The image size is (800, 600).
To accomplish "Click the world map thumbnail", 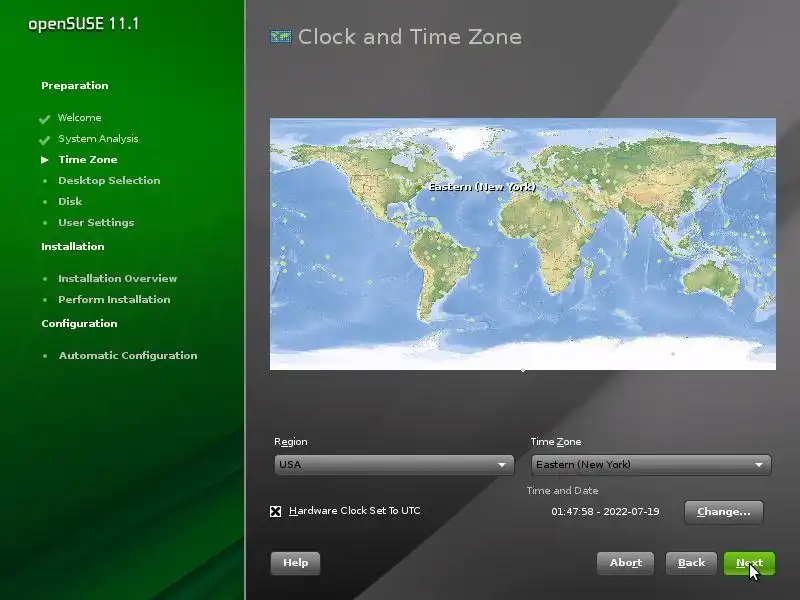I will (523, 244).
